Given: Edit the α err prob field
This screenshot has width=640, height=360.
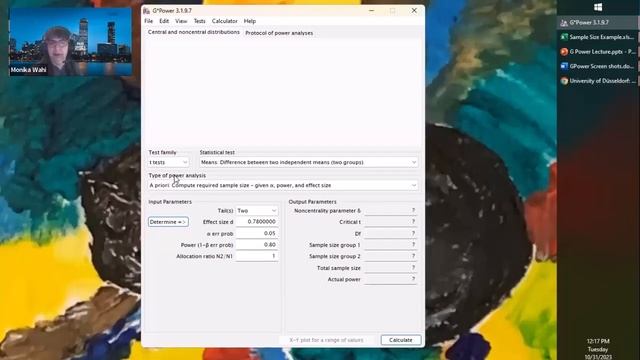Looking at the screenshot, I should (257, 233).
